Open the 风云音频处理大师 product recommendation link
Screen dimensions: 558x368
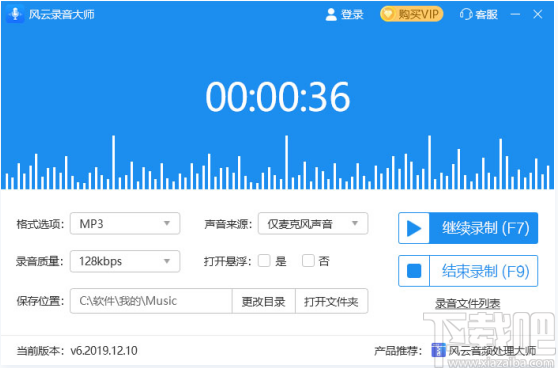pyautogui.click(x=484, y=351)
